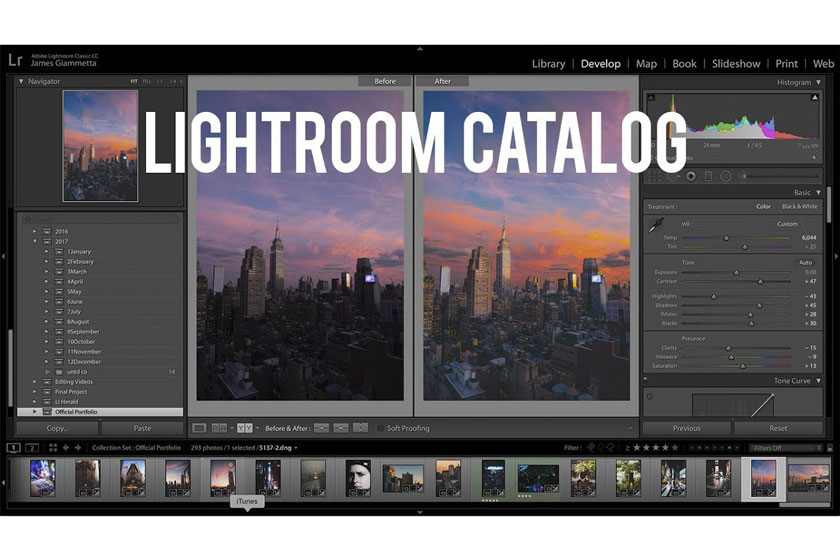Click the Lr application logo
Image resolution: width=840 pixels, height=560 pixels.
coord(15,59)
